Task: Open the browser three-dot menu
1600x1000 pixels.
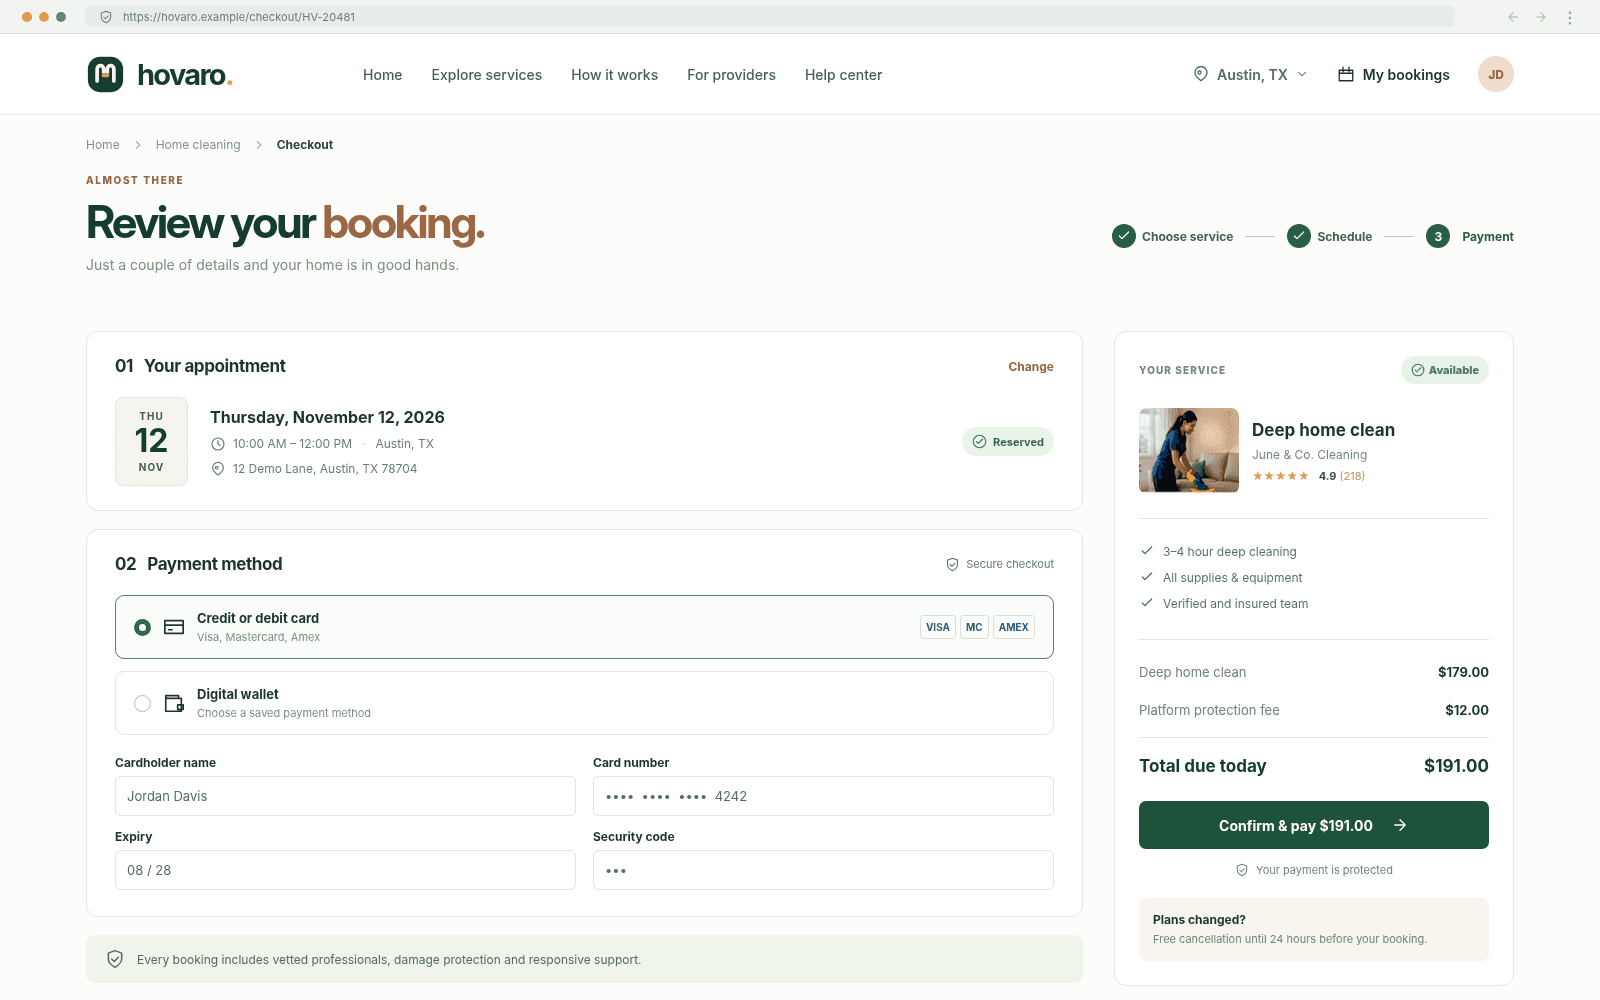Action: pyautogui.click(x=1569, y=17)
